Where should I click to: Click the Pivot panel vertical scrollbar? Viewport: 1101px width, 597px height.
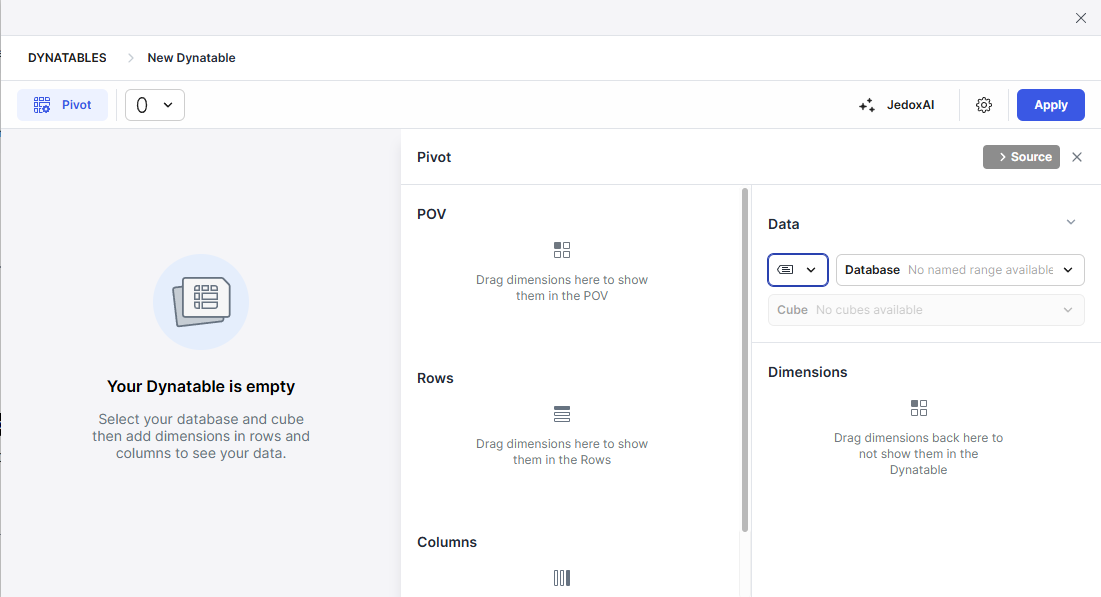click(x=745, y=358)
